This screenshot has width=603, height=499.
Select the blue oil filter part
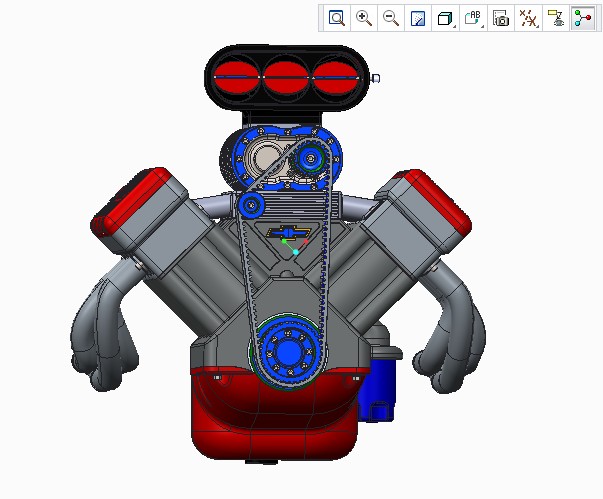tap(379, 388)
